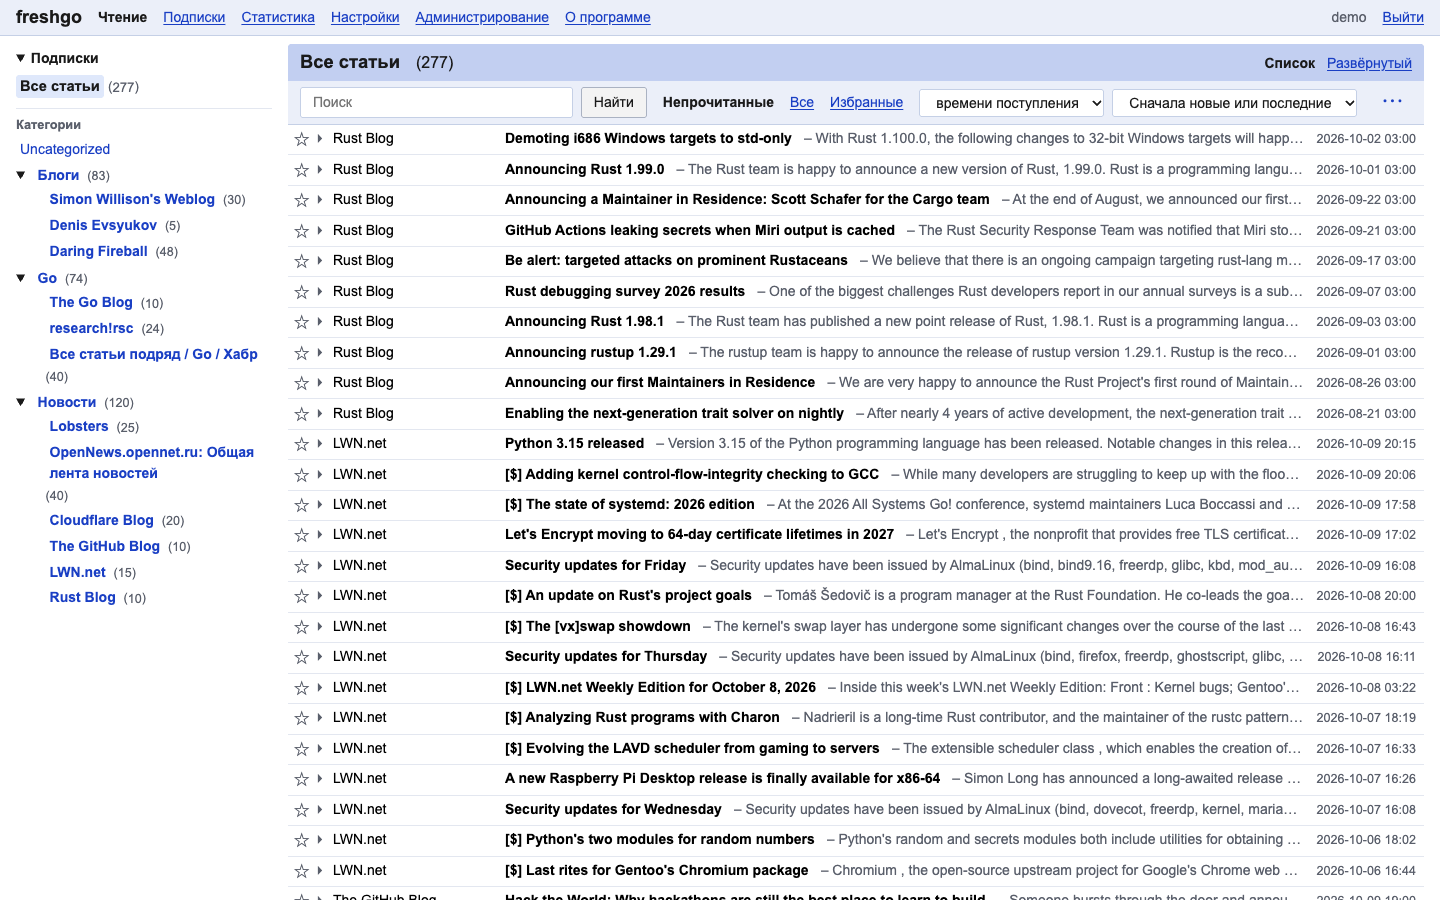1440x900 pixels.
Task: Open 'Сначала новые или последние' order dropdown
Action: [x=1235, y=103]
